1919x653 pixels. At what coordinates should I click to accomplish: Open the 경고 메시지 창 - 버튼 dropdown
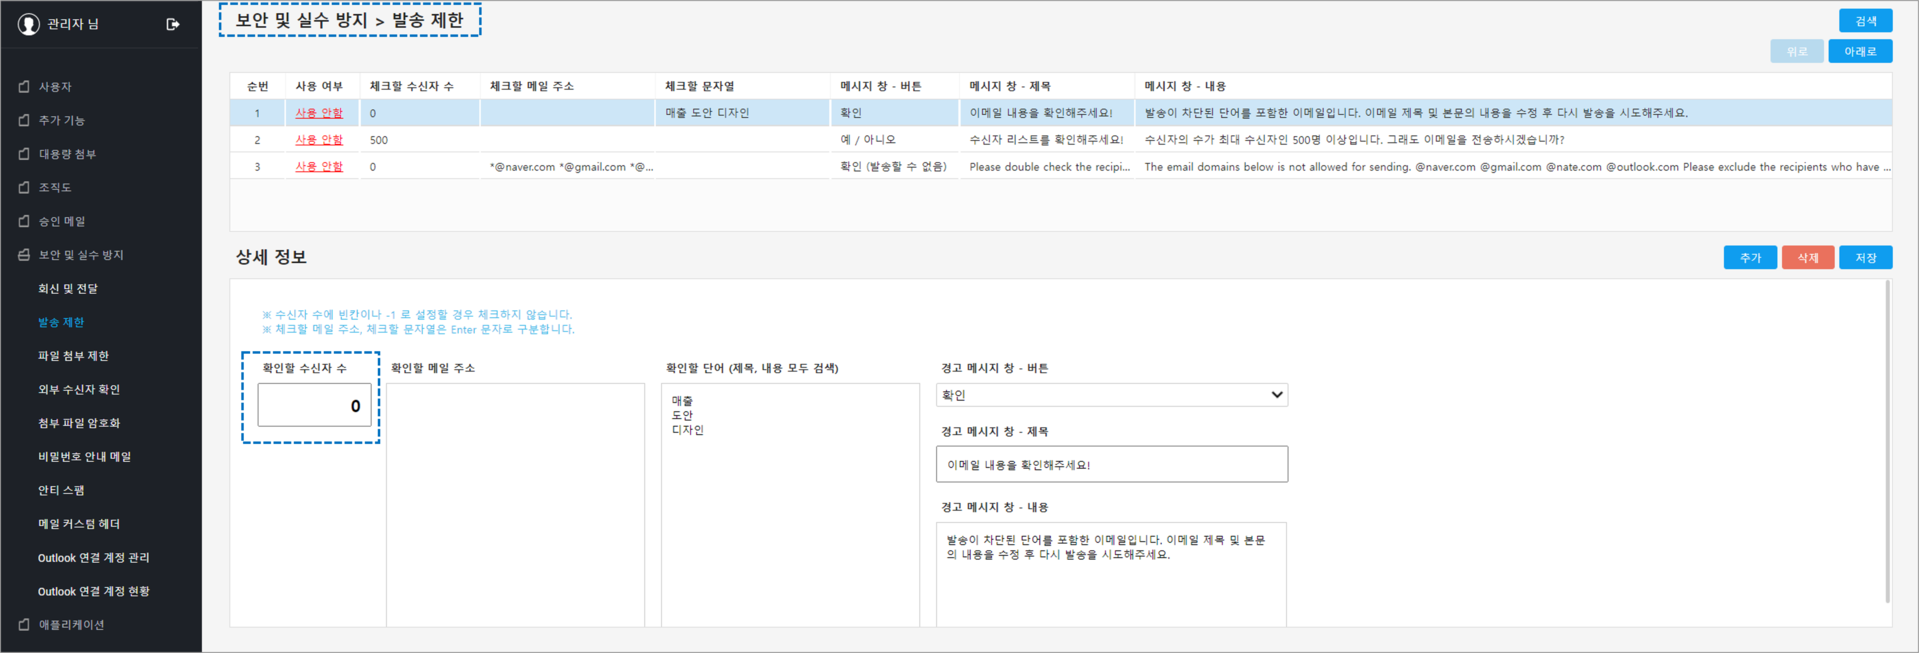point(1111,395)
